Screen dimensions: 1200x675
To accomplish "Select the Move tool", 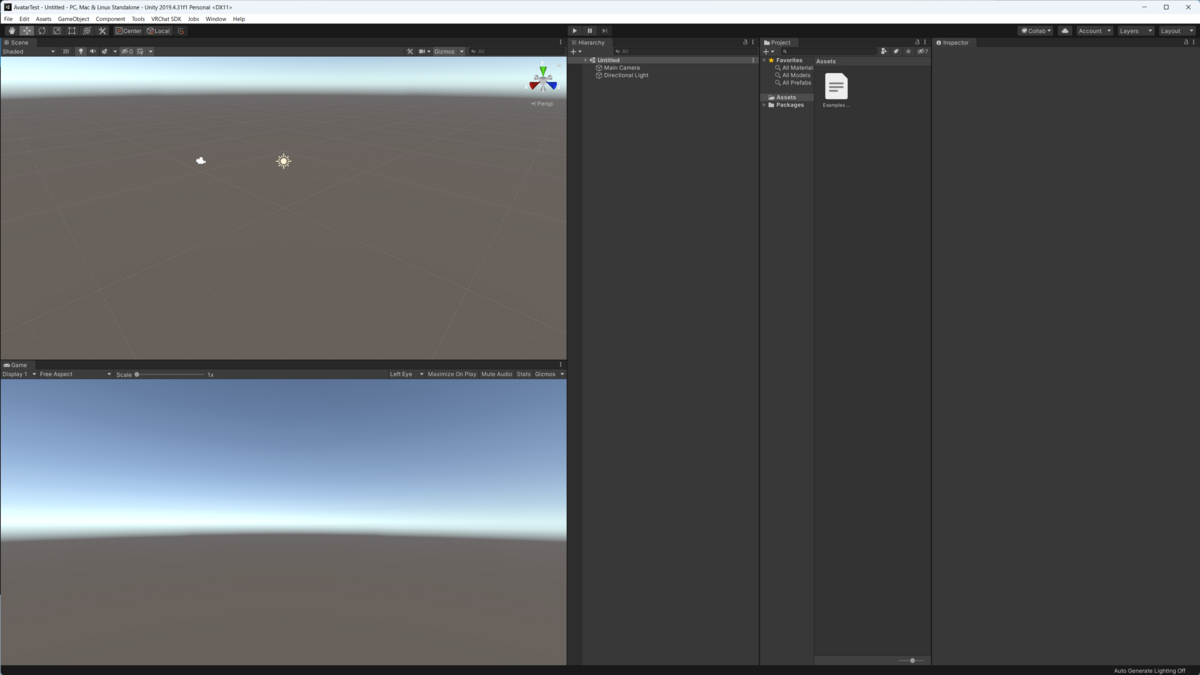I will point(27,31).
